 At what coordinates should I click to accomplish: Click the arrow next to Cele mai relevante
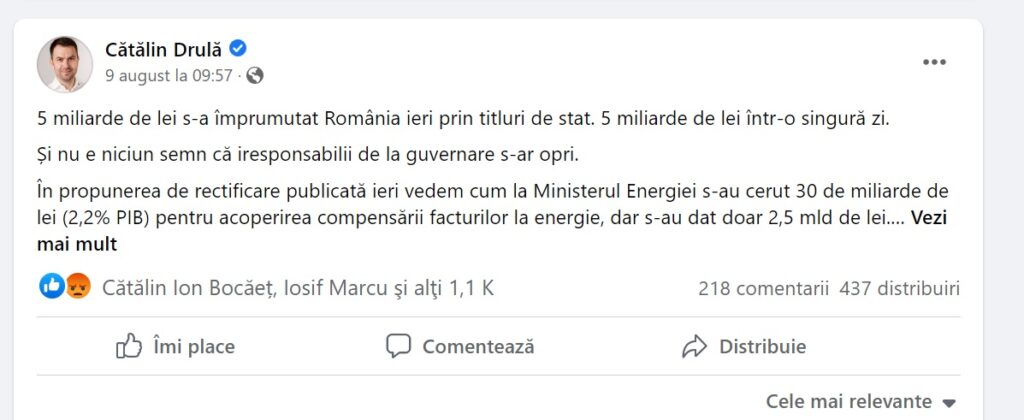point(950,403)
